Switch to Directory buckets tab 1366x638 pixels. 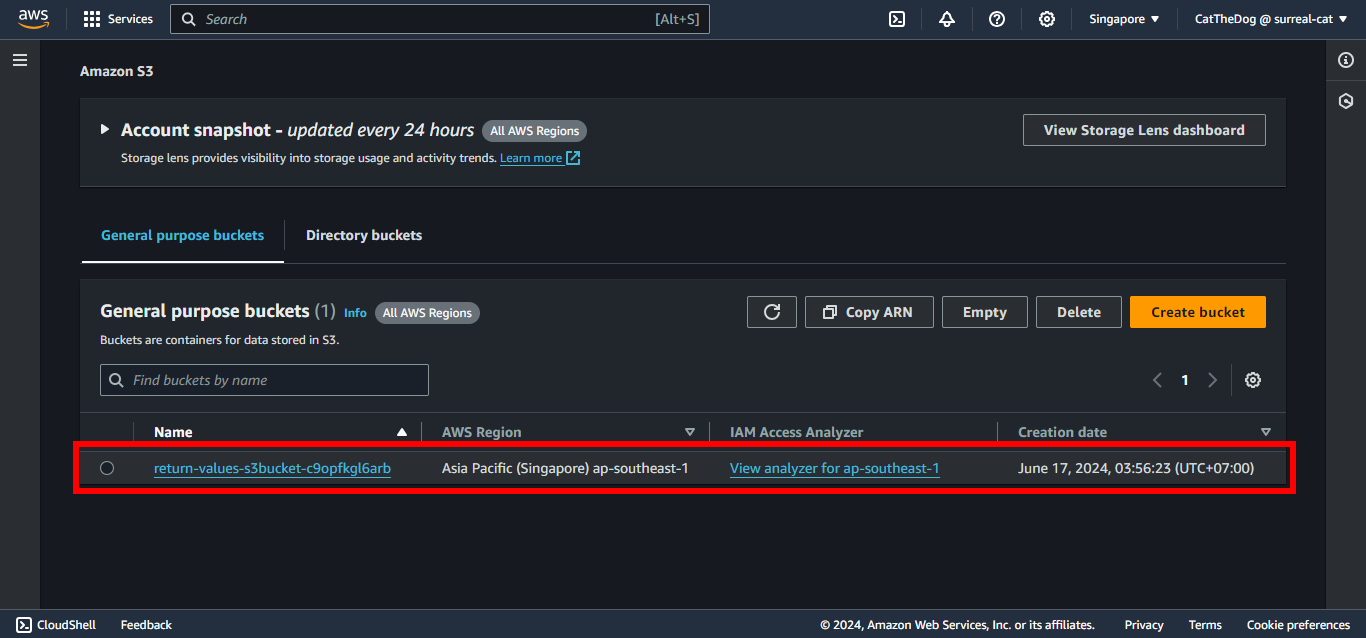coord(364,236)
